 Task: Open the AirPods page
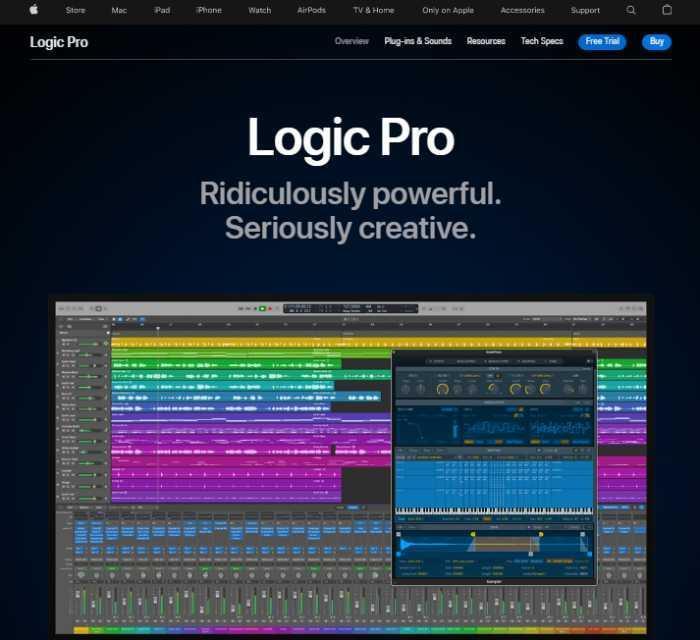[311, 10]
